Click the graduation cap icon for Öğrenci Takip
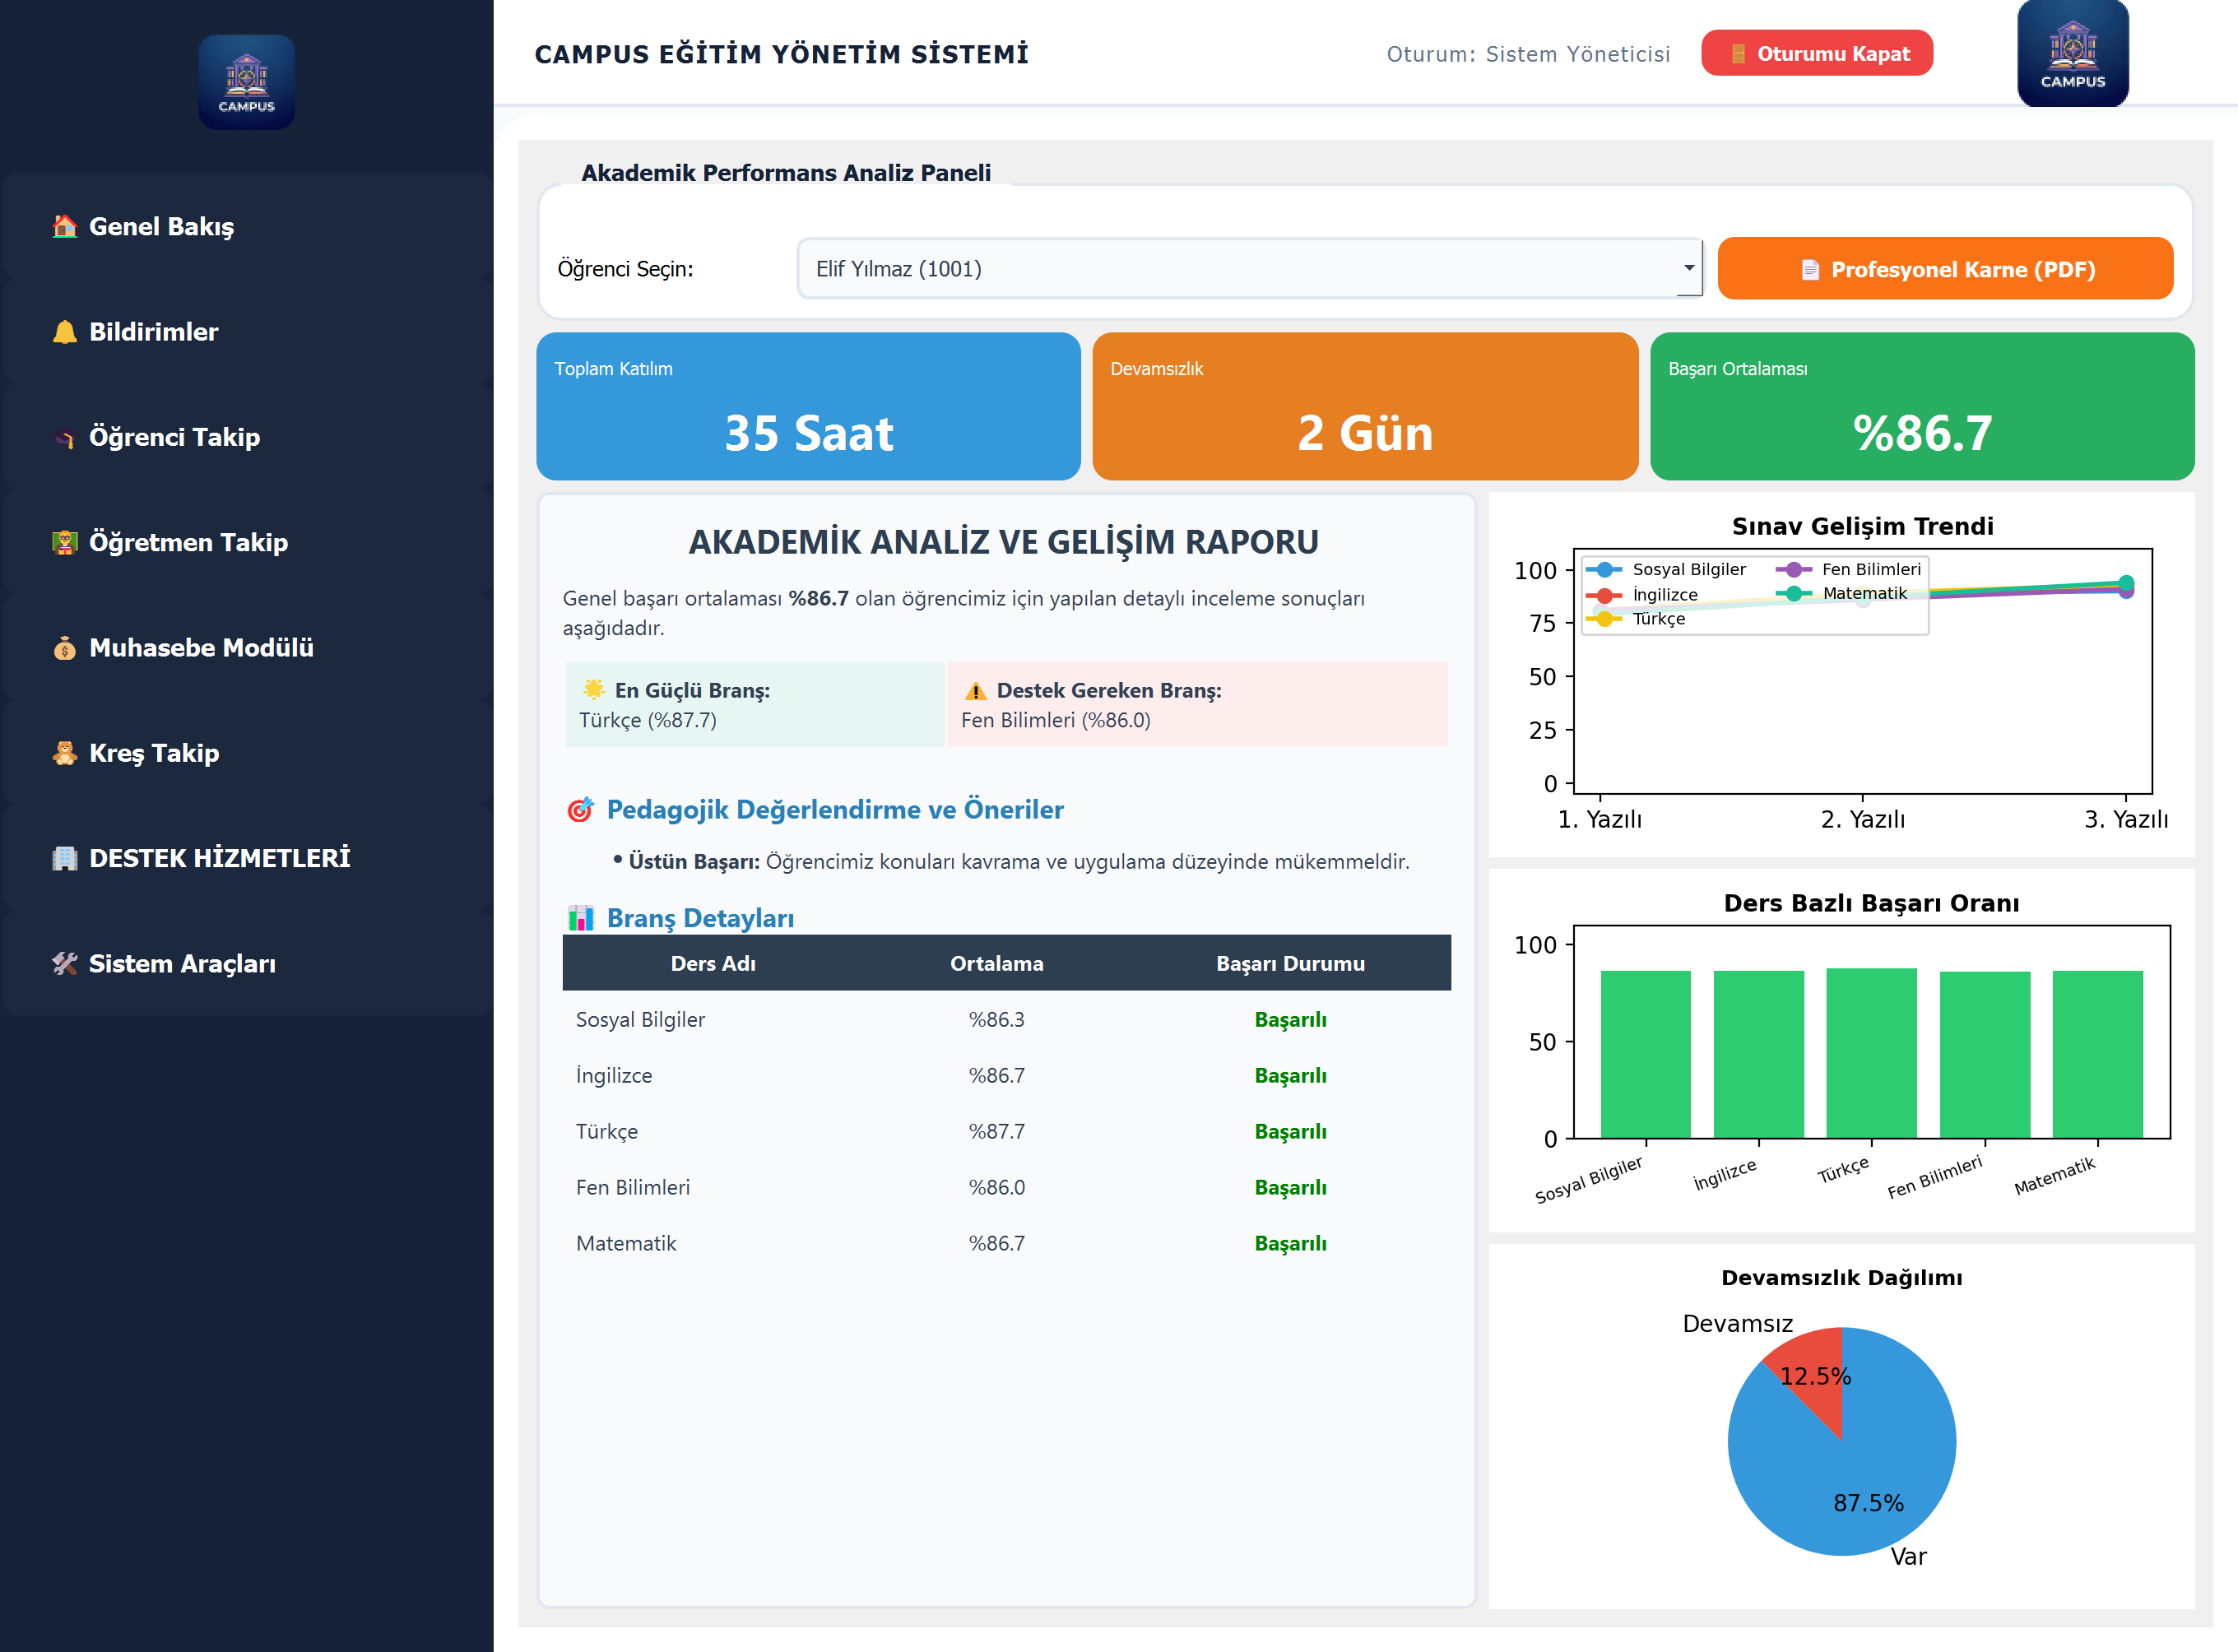 tap(65, 437)
